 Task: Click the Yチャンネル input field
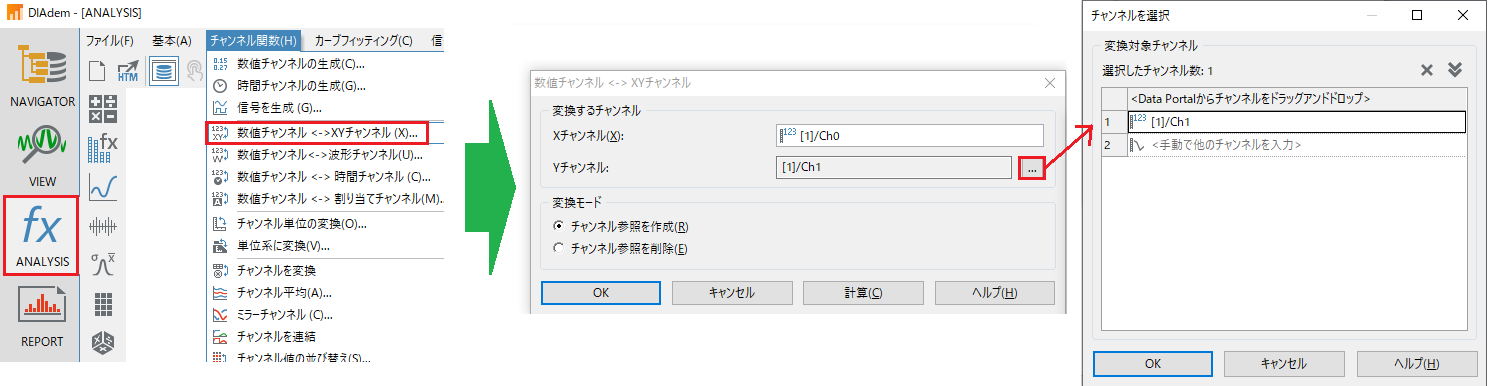tap(895, 168)
